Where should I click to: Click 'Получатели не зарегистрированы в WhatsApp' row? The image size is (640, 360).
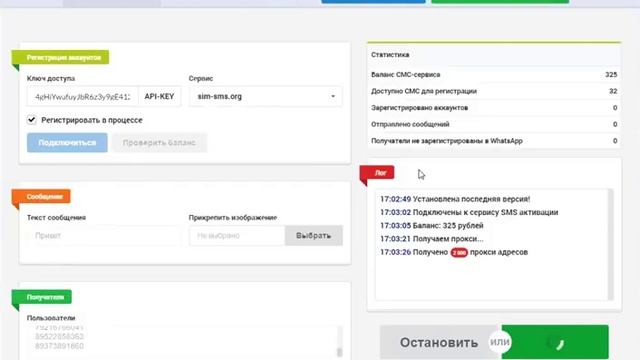click(x=494, y=141)
